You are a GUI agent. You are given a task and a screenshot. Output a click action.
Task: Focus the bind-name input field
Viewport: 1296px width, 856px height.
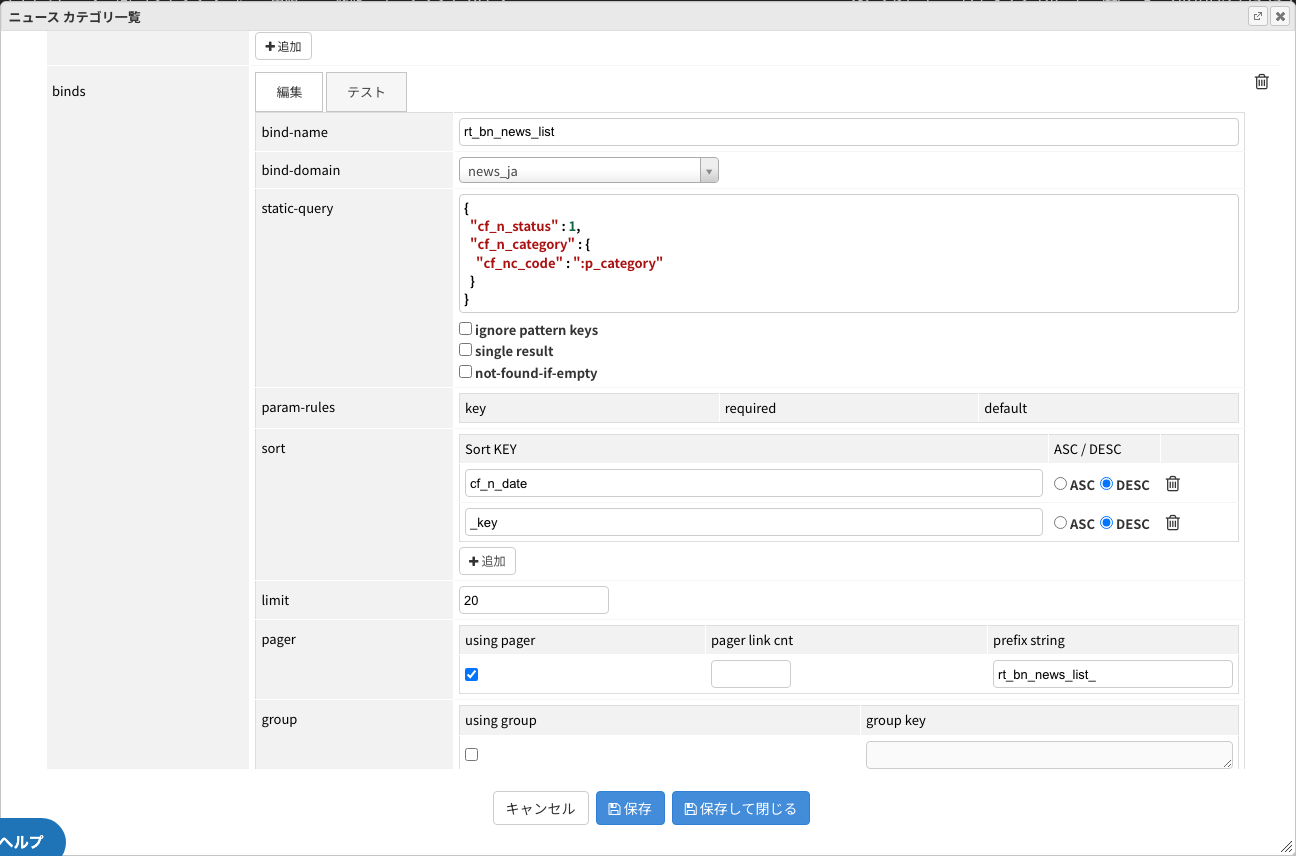tap(849, 132)
